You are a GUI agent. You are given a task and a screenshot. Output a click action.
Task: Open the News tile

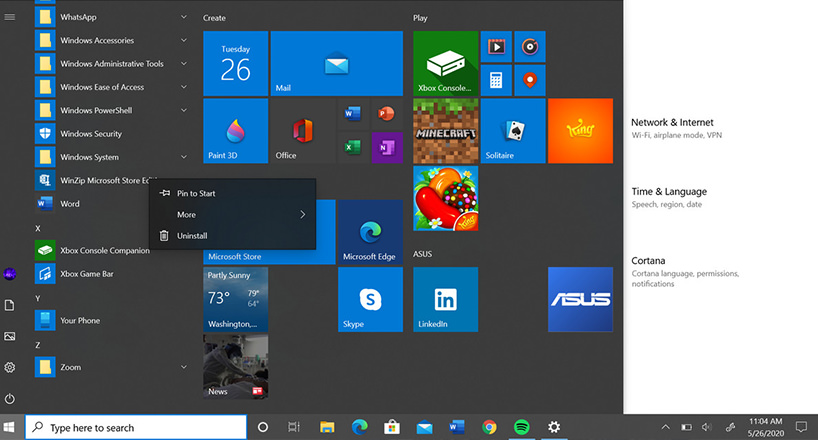[235, 367]
